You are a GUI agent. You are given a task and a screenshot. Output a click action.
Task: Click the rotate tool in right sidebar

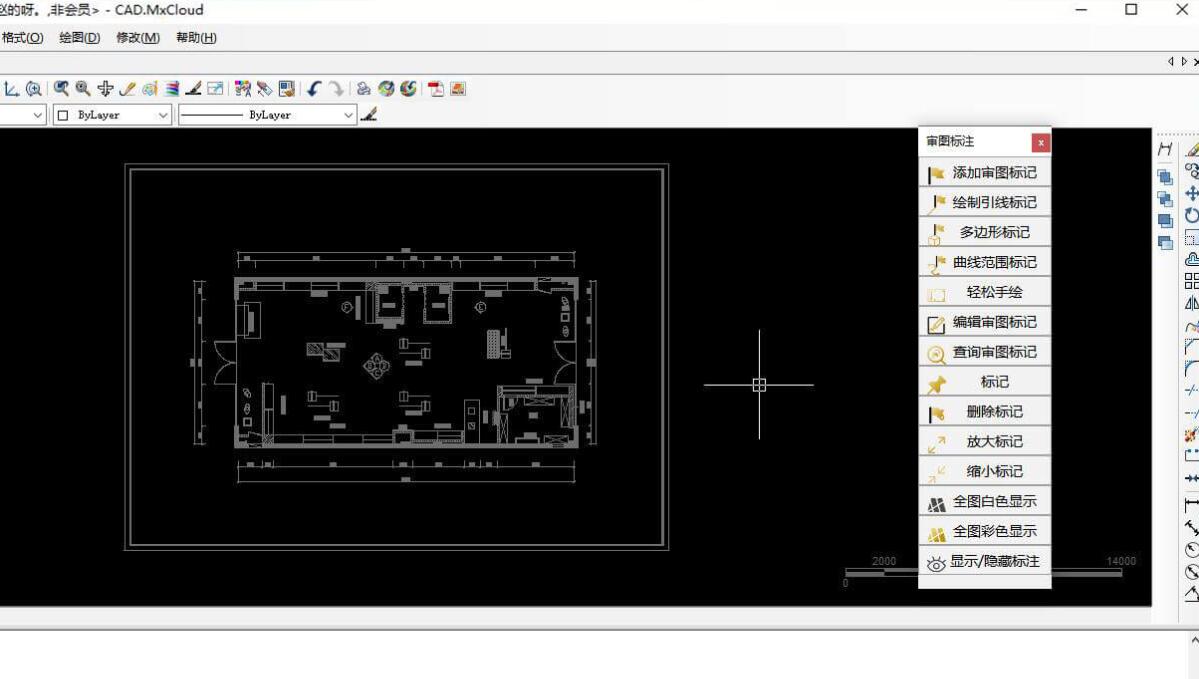pyautogui.click(x=1191, y=215)
